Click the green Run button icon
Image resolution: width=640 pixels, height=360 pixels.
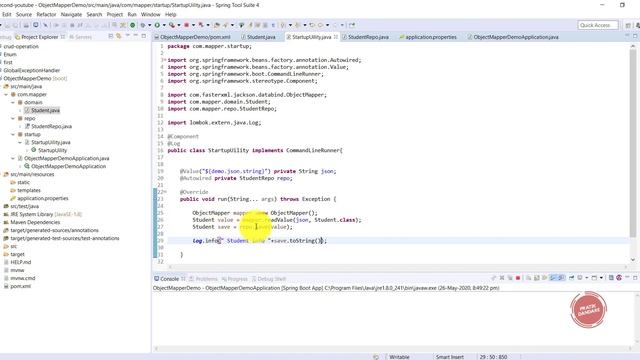tap(157, 25)
